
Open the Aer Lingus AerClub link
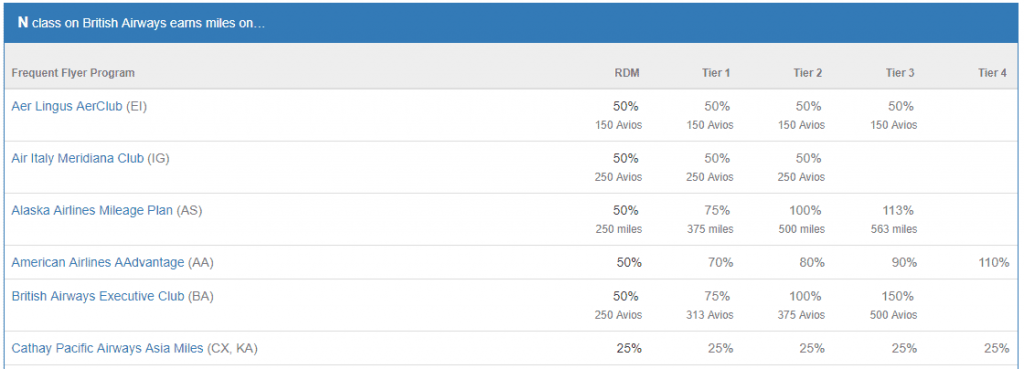click(67, 106)
